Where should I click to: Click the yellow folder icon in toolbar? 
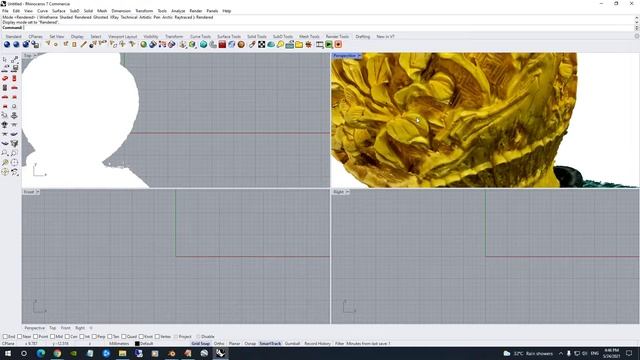click(x=299, y=44)
